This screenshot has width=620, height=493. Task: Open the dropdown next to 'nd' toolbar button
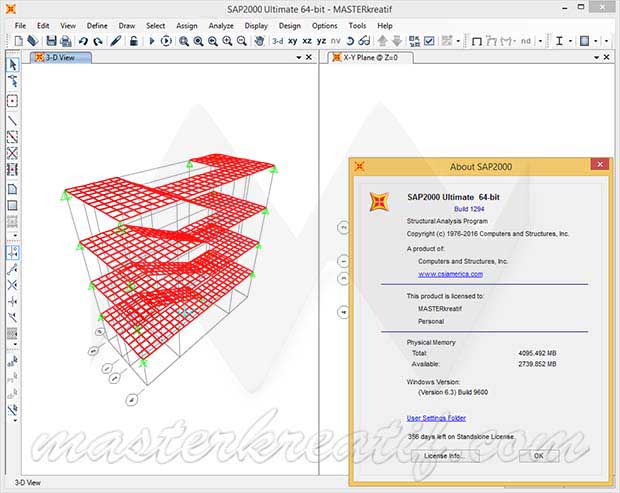click(x=541, y=41)
